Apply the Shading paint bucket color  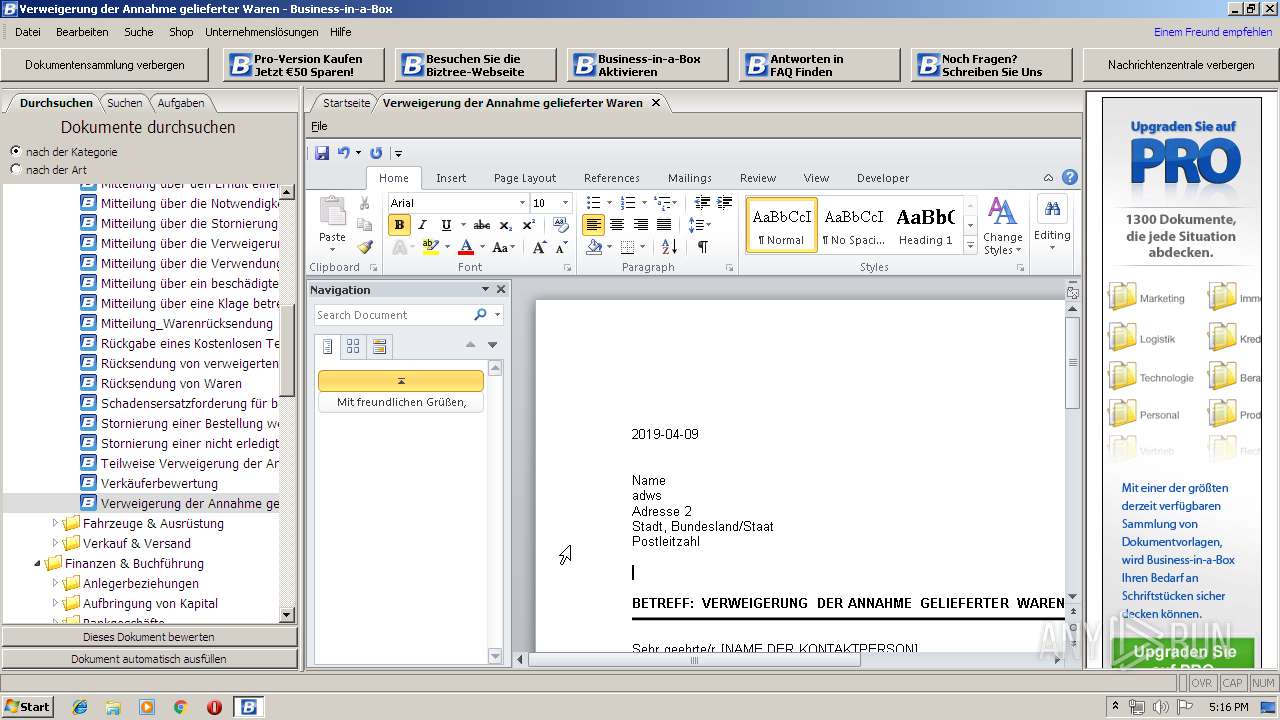(594, 247)
